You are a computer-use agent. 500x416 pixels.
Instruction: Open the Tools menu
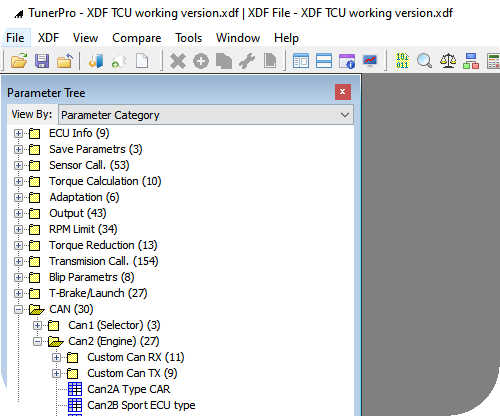[x=189, y=38]
